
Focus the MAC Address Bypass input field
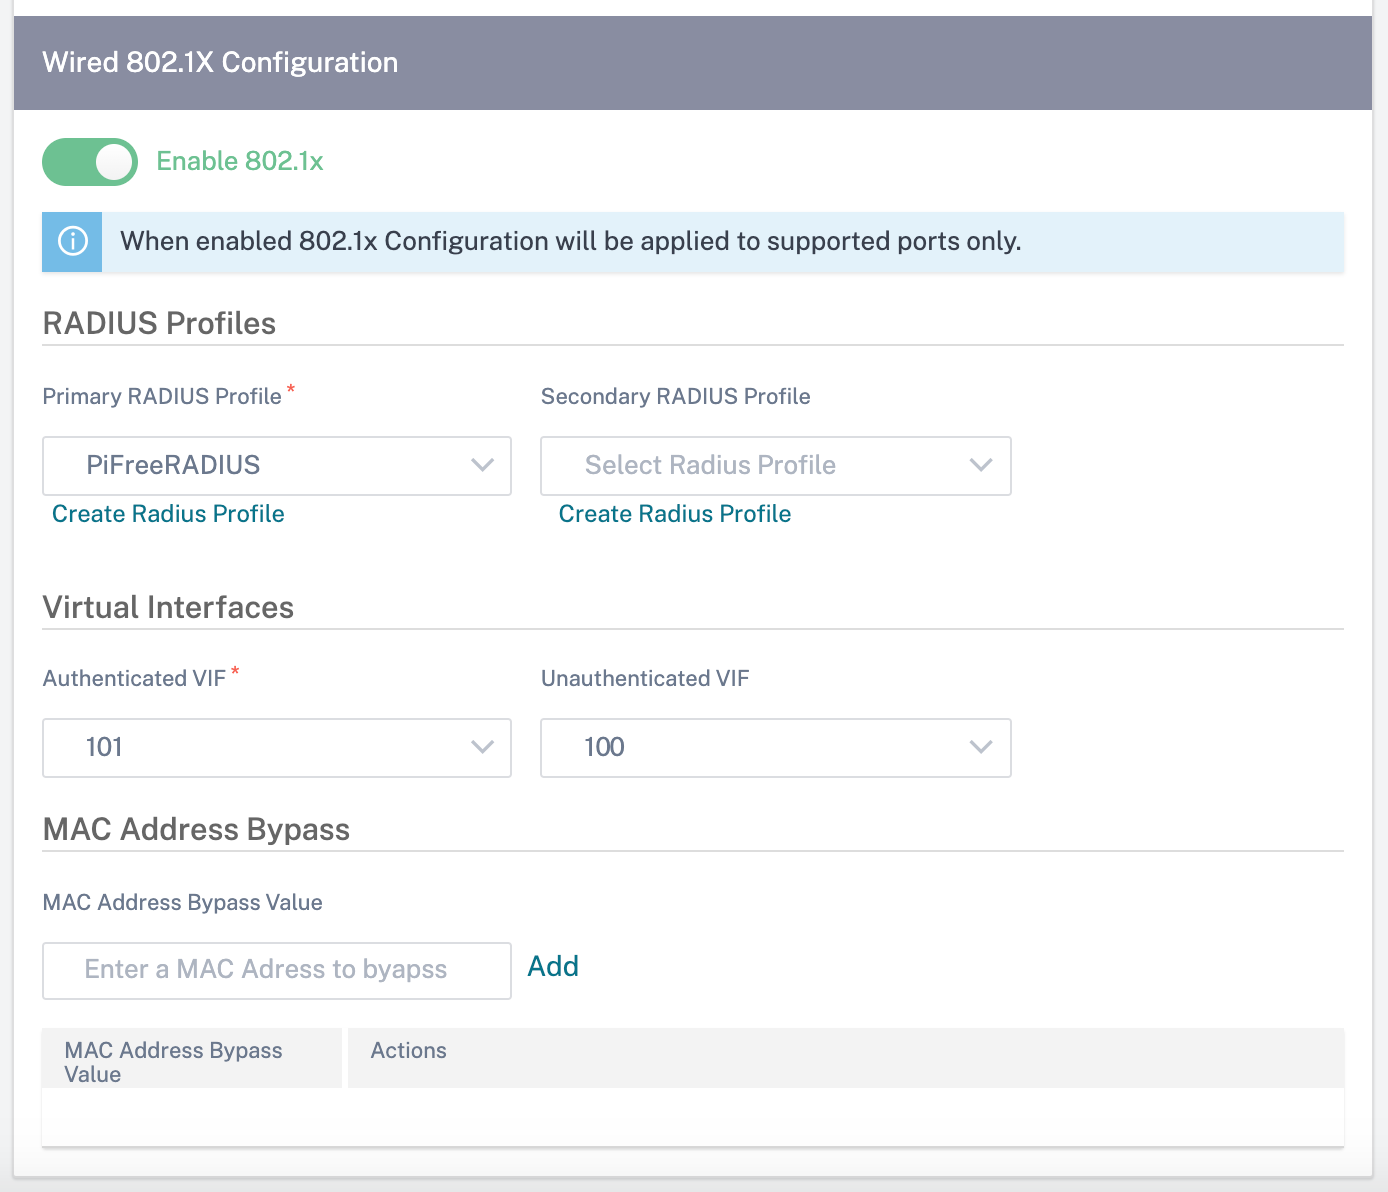tap(277, 971)
